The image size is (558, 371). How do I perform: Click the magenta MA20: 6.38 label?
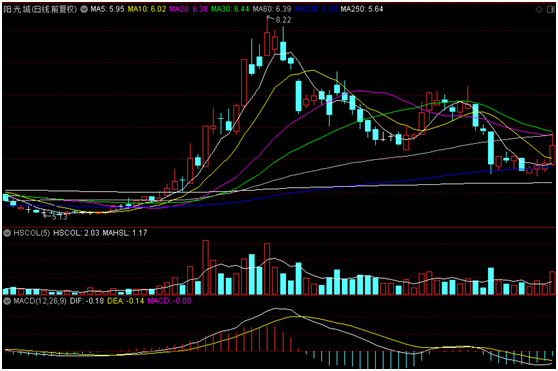click(x=188, y=9)
